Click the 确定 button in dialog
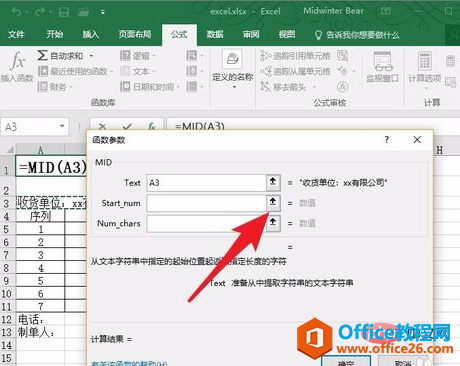 346,362
